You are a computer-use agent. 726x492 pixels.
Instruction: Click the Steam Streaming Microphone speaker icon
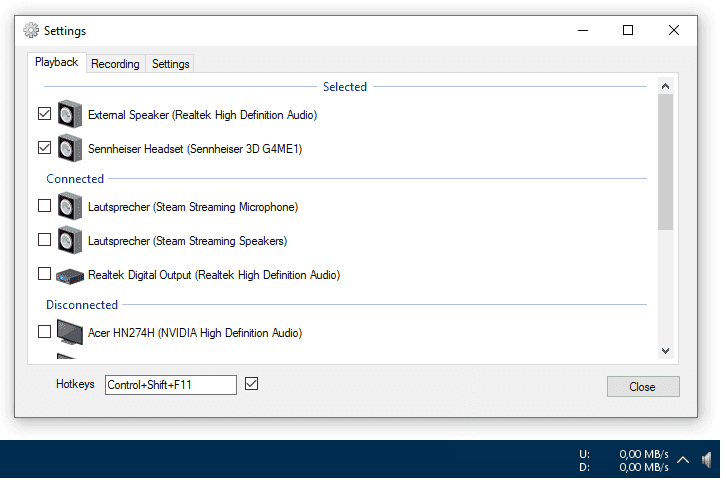point(69,207)
